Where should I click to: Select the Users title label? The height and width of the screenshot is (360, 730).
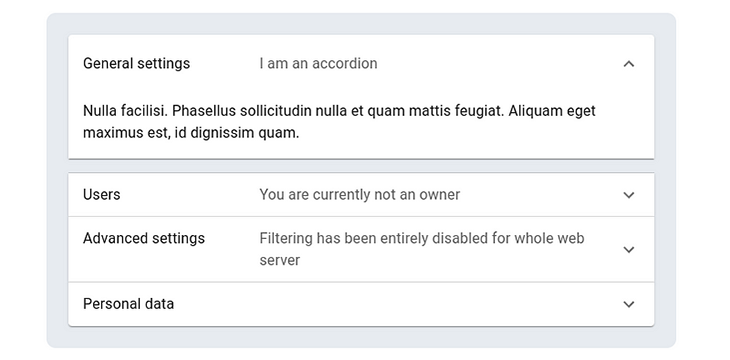tap(101, 194)
